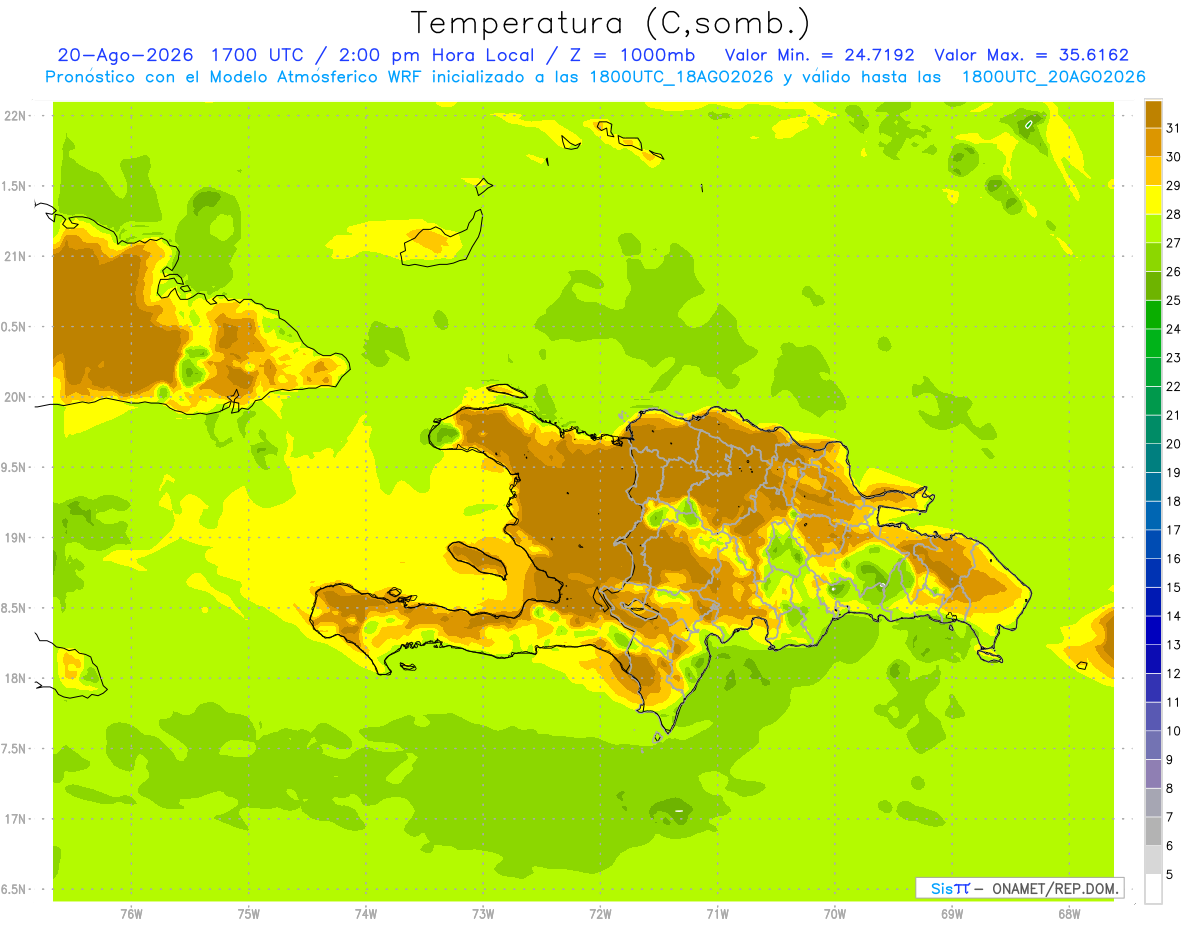This screenshot has height=927, width=1200.
Task: Select "Valor Max. = 35.6162" text
Action: tap(1031, 55)
